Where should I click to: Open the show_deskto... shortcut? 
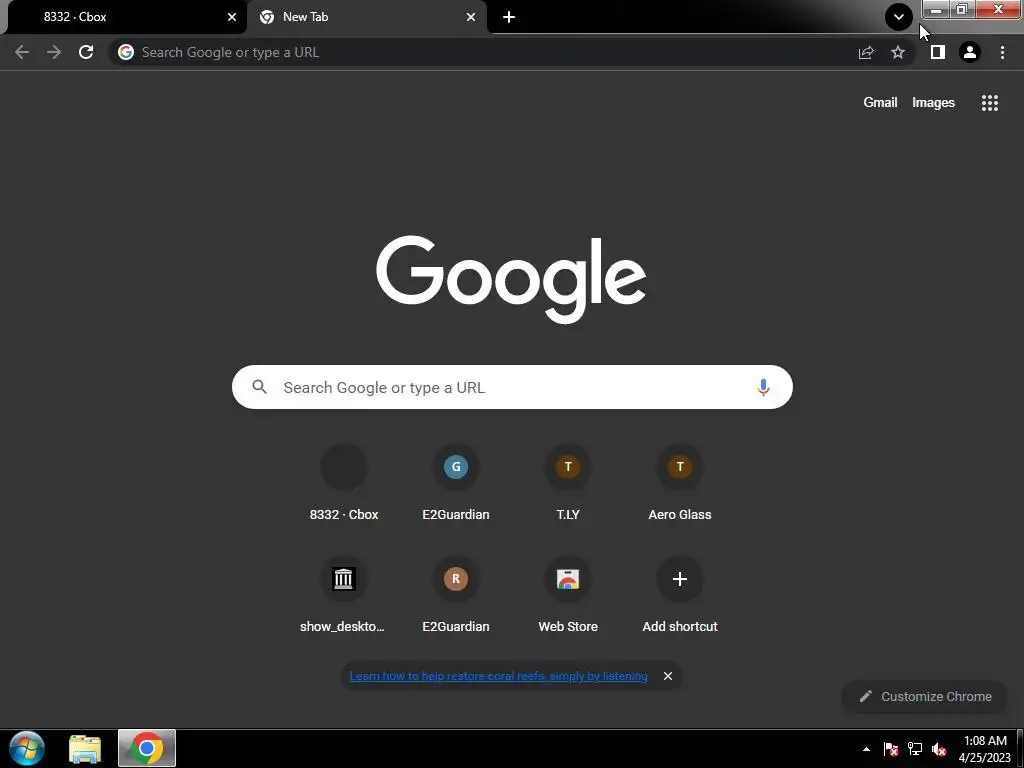[x=344, y=596]
